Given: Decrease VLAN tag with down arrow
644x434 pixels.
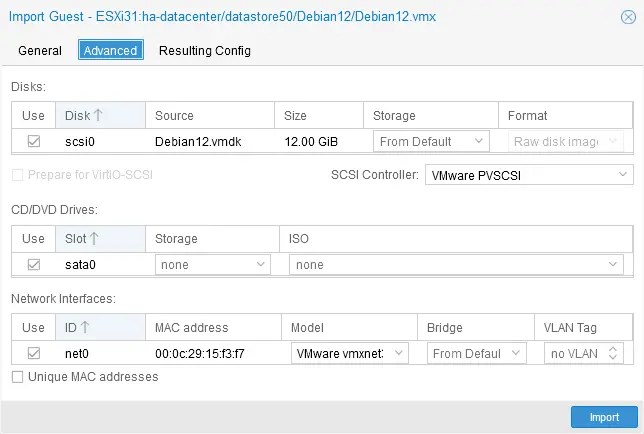Looking at the screenshot, I should [613, 358].
